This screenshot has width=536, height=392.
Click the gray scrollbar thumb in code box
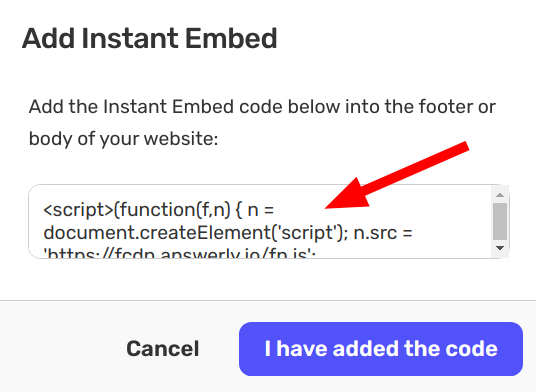pos(500,221)
